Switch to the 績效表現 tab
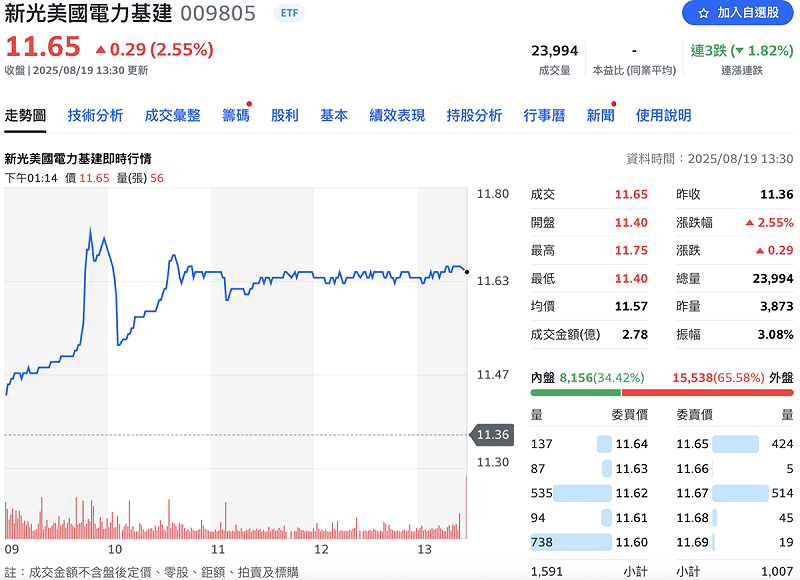This screenshot has height=580, width=800. click(x=397, y=116)
